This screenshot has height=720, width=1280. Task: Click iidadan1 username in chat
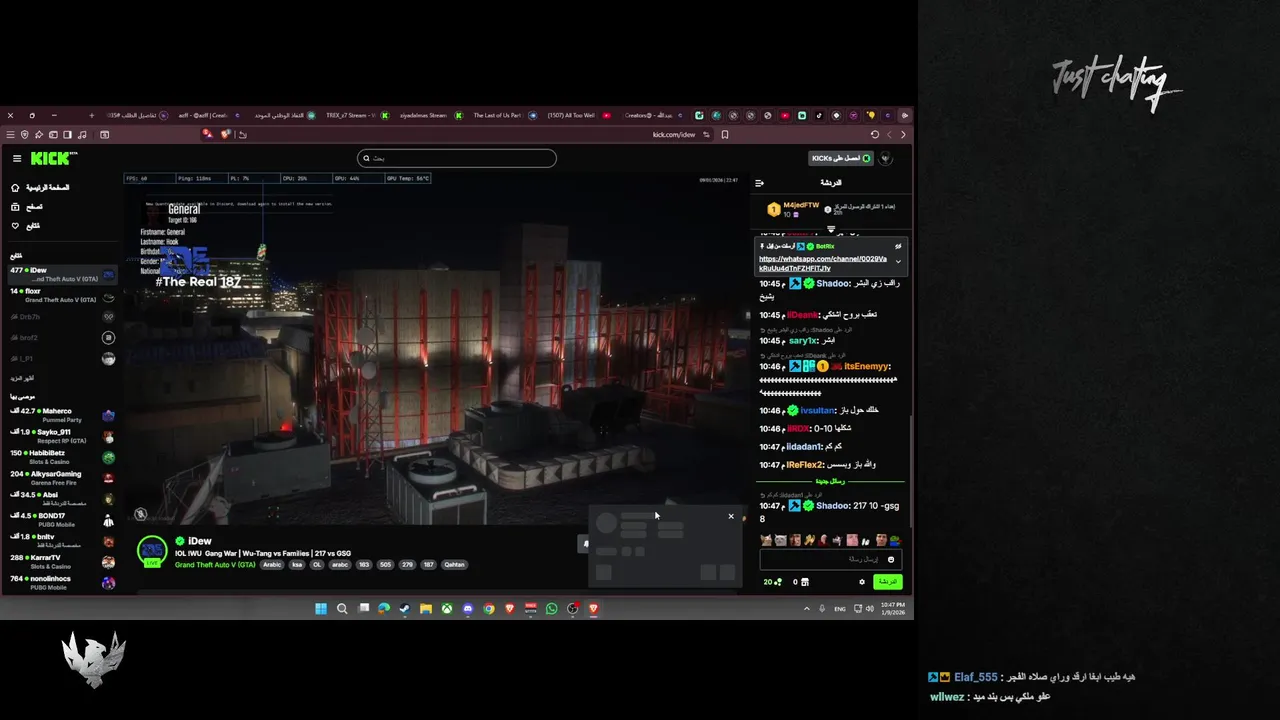[804, 447]
